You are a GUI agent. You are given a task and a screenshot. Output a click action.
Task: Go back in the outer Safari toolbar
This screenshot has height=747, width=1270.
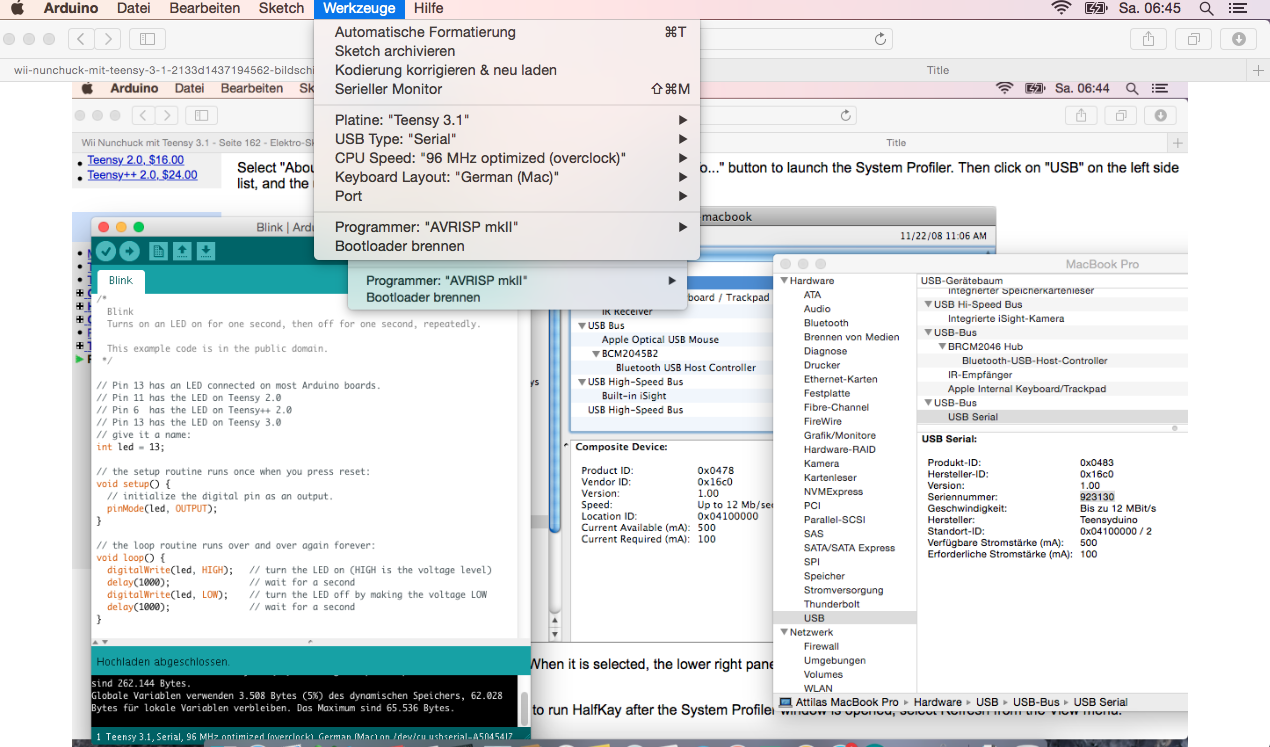81,38
